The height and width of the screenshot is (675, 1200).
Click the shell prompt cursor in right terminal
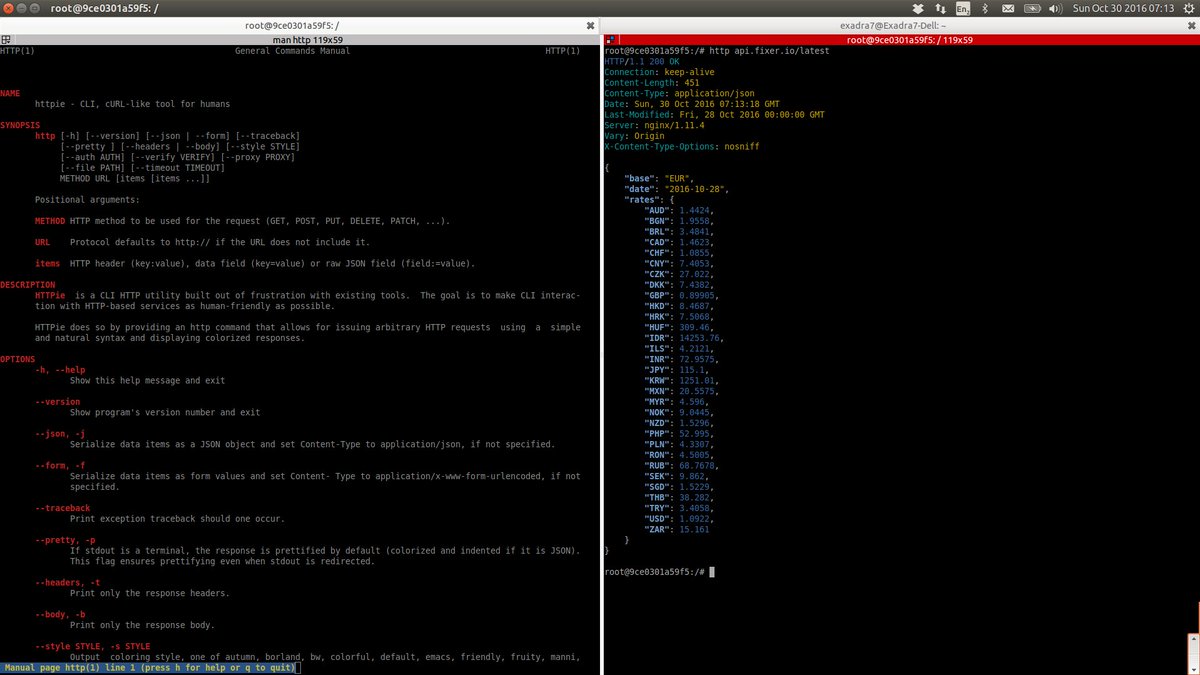click(x=712, y=572)
